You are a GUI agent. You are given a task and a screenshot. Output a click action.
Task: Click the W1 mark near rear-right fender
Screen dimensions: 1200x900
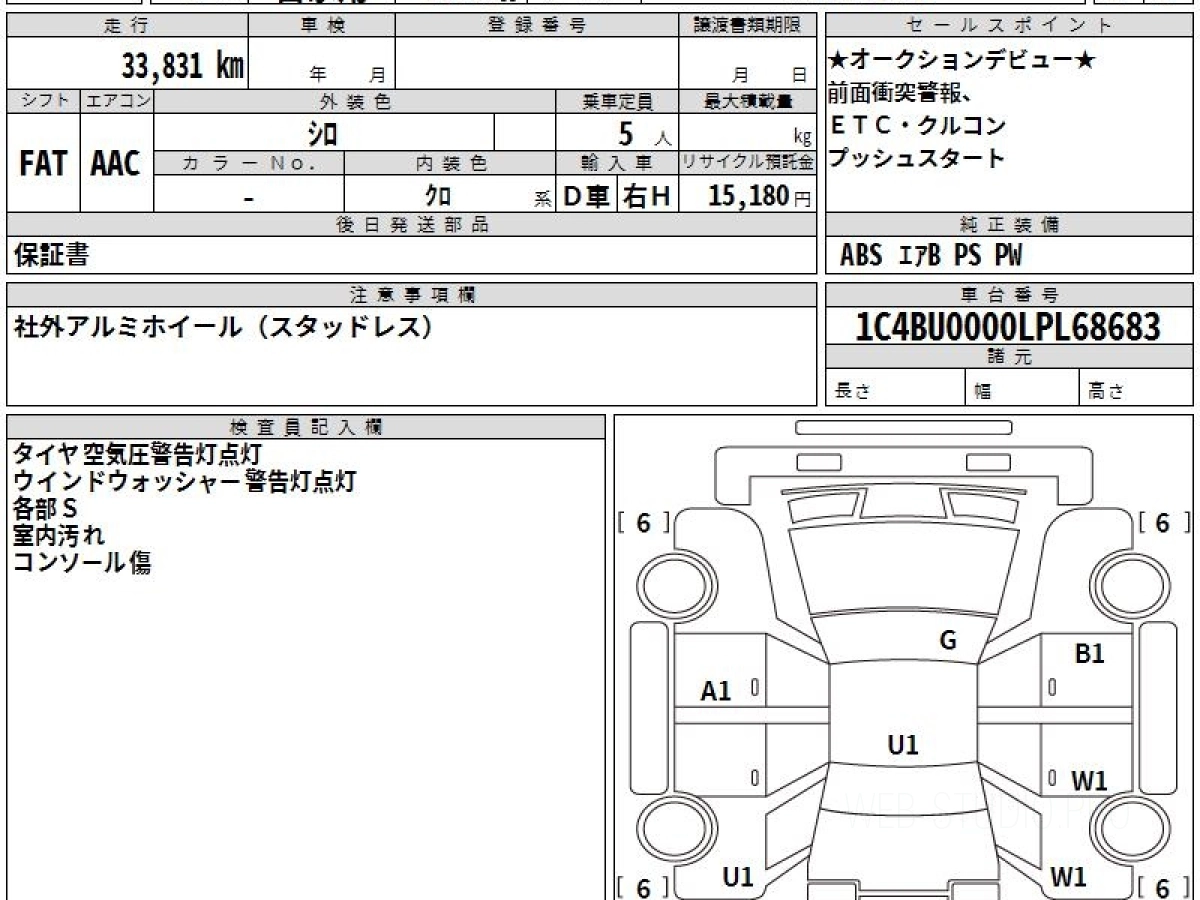tap(1069, 877)
